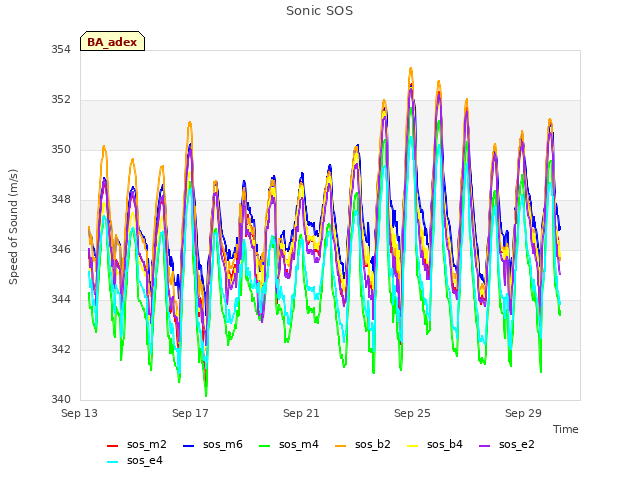The height and width of the screenshot is (480, 640).
Task: Click the 350 y-axis tick label
Action: [x=61, y=150]
